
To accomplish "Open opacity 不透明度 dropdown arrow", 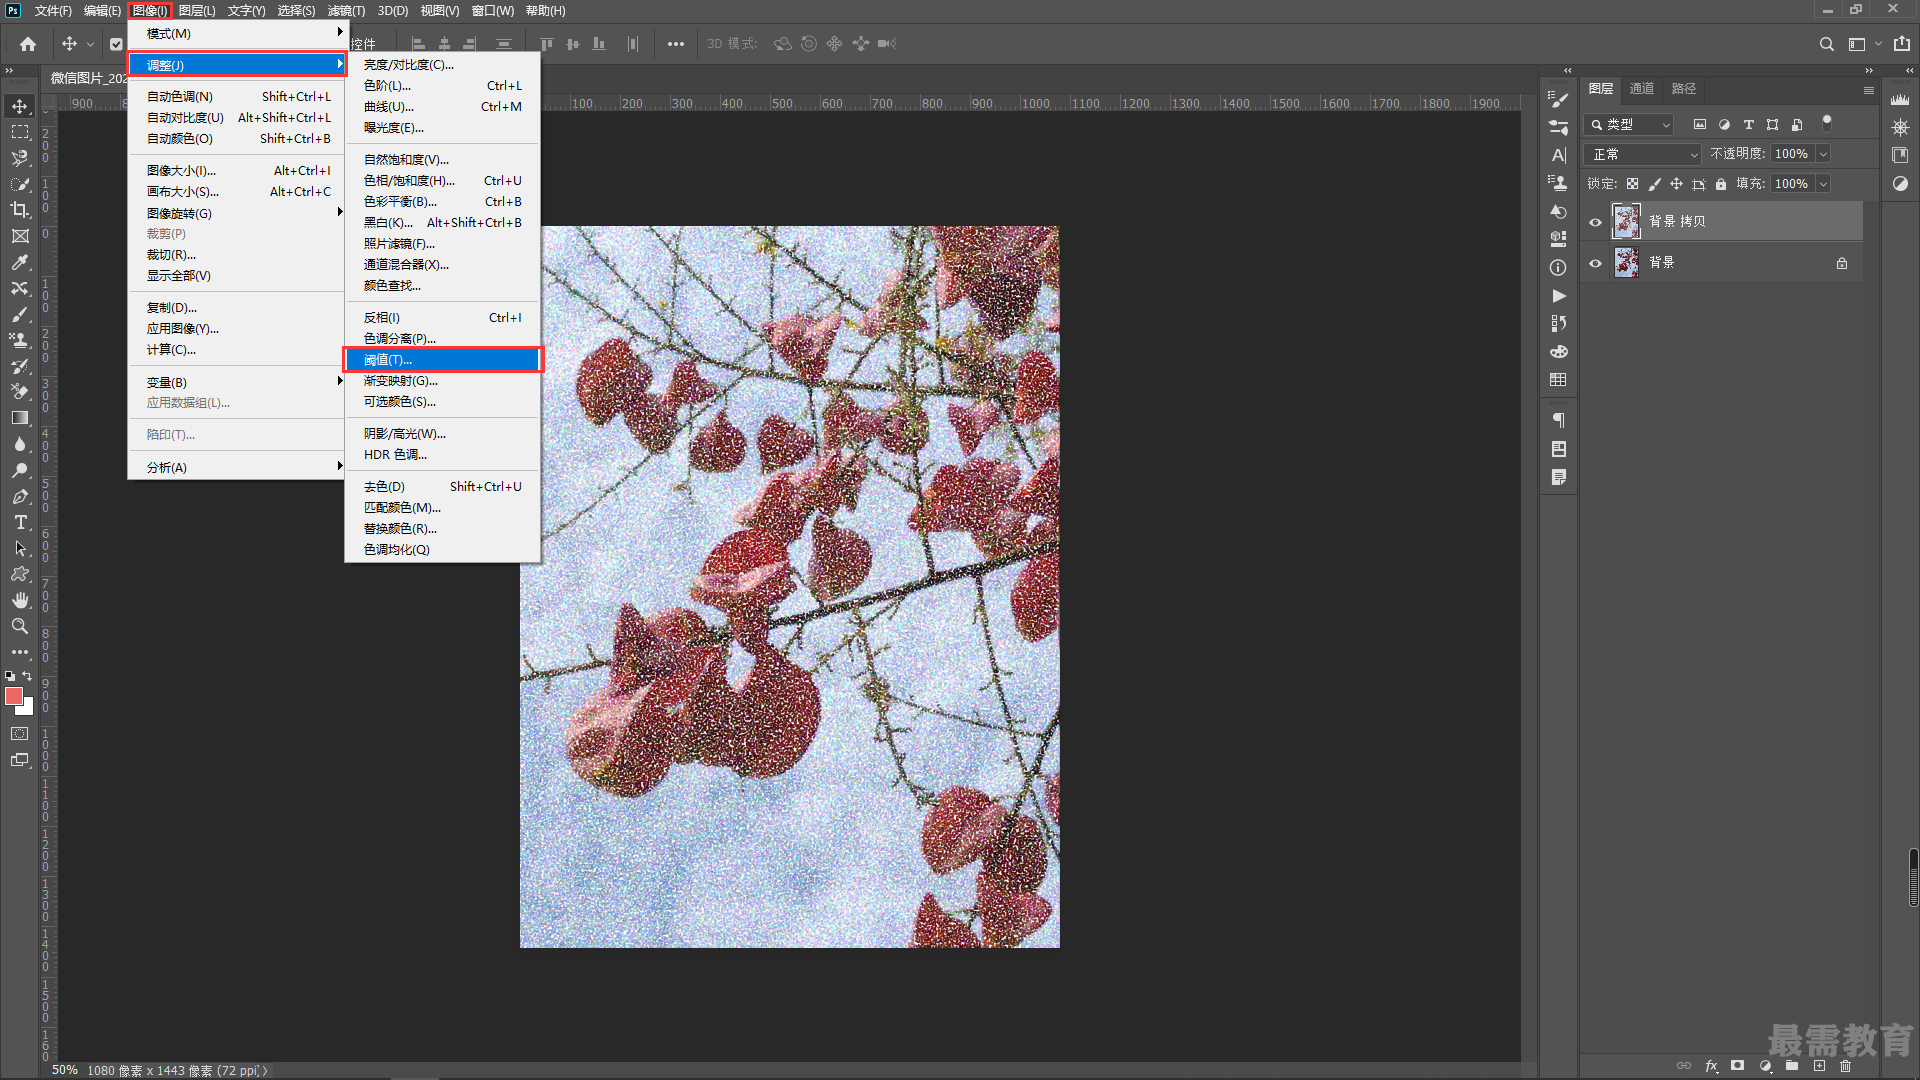I will click(1823, 154).
